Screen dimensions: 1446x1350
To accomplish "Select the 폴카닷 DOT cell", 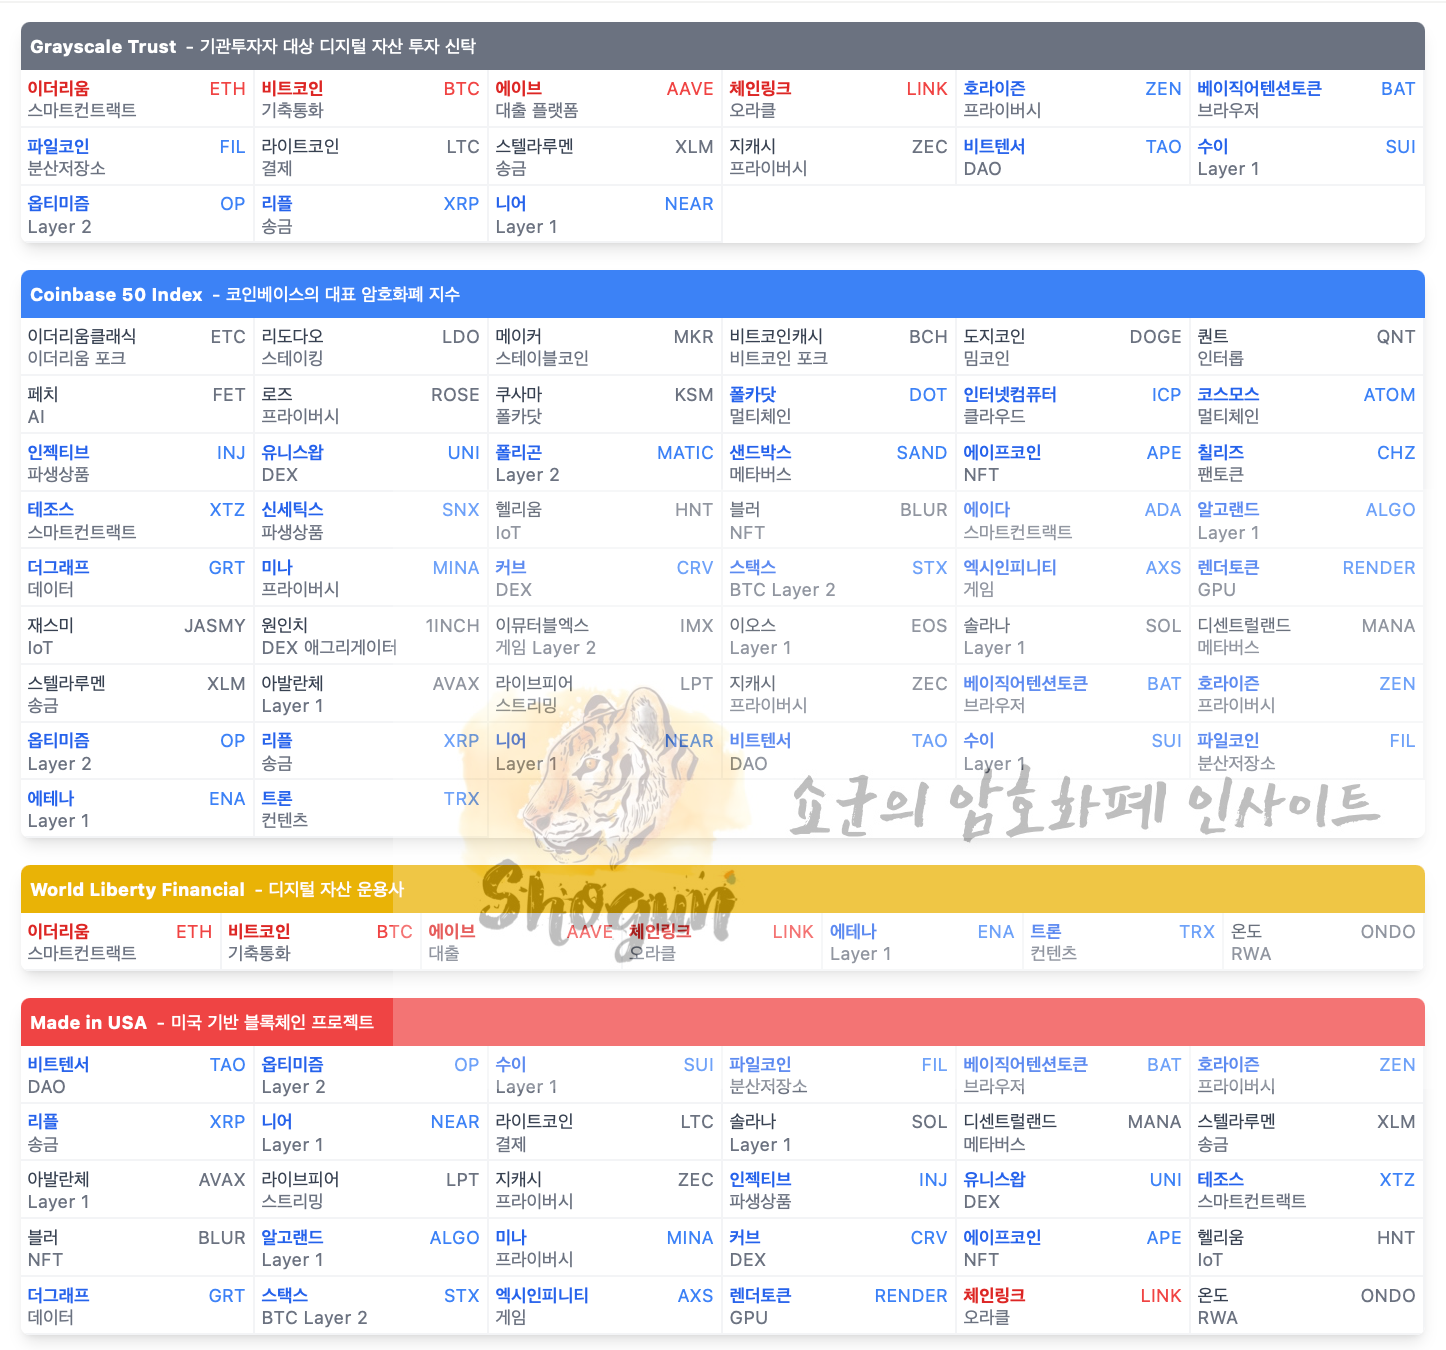I will (x=839, y=405).
